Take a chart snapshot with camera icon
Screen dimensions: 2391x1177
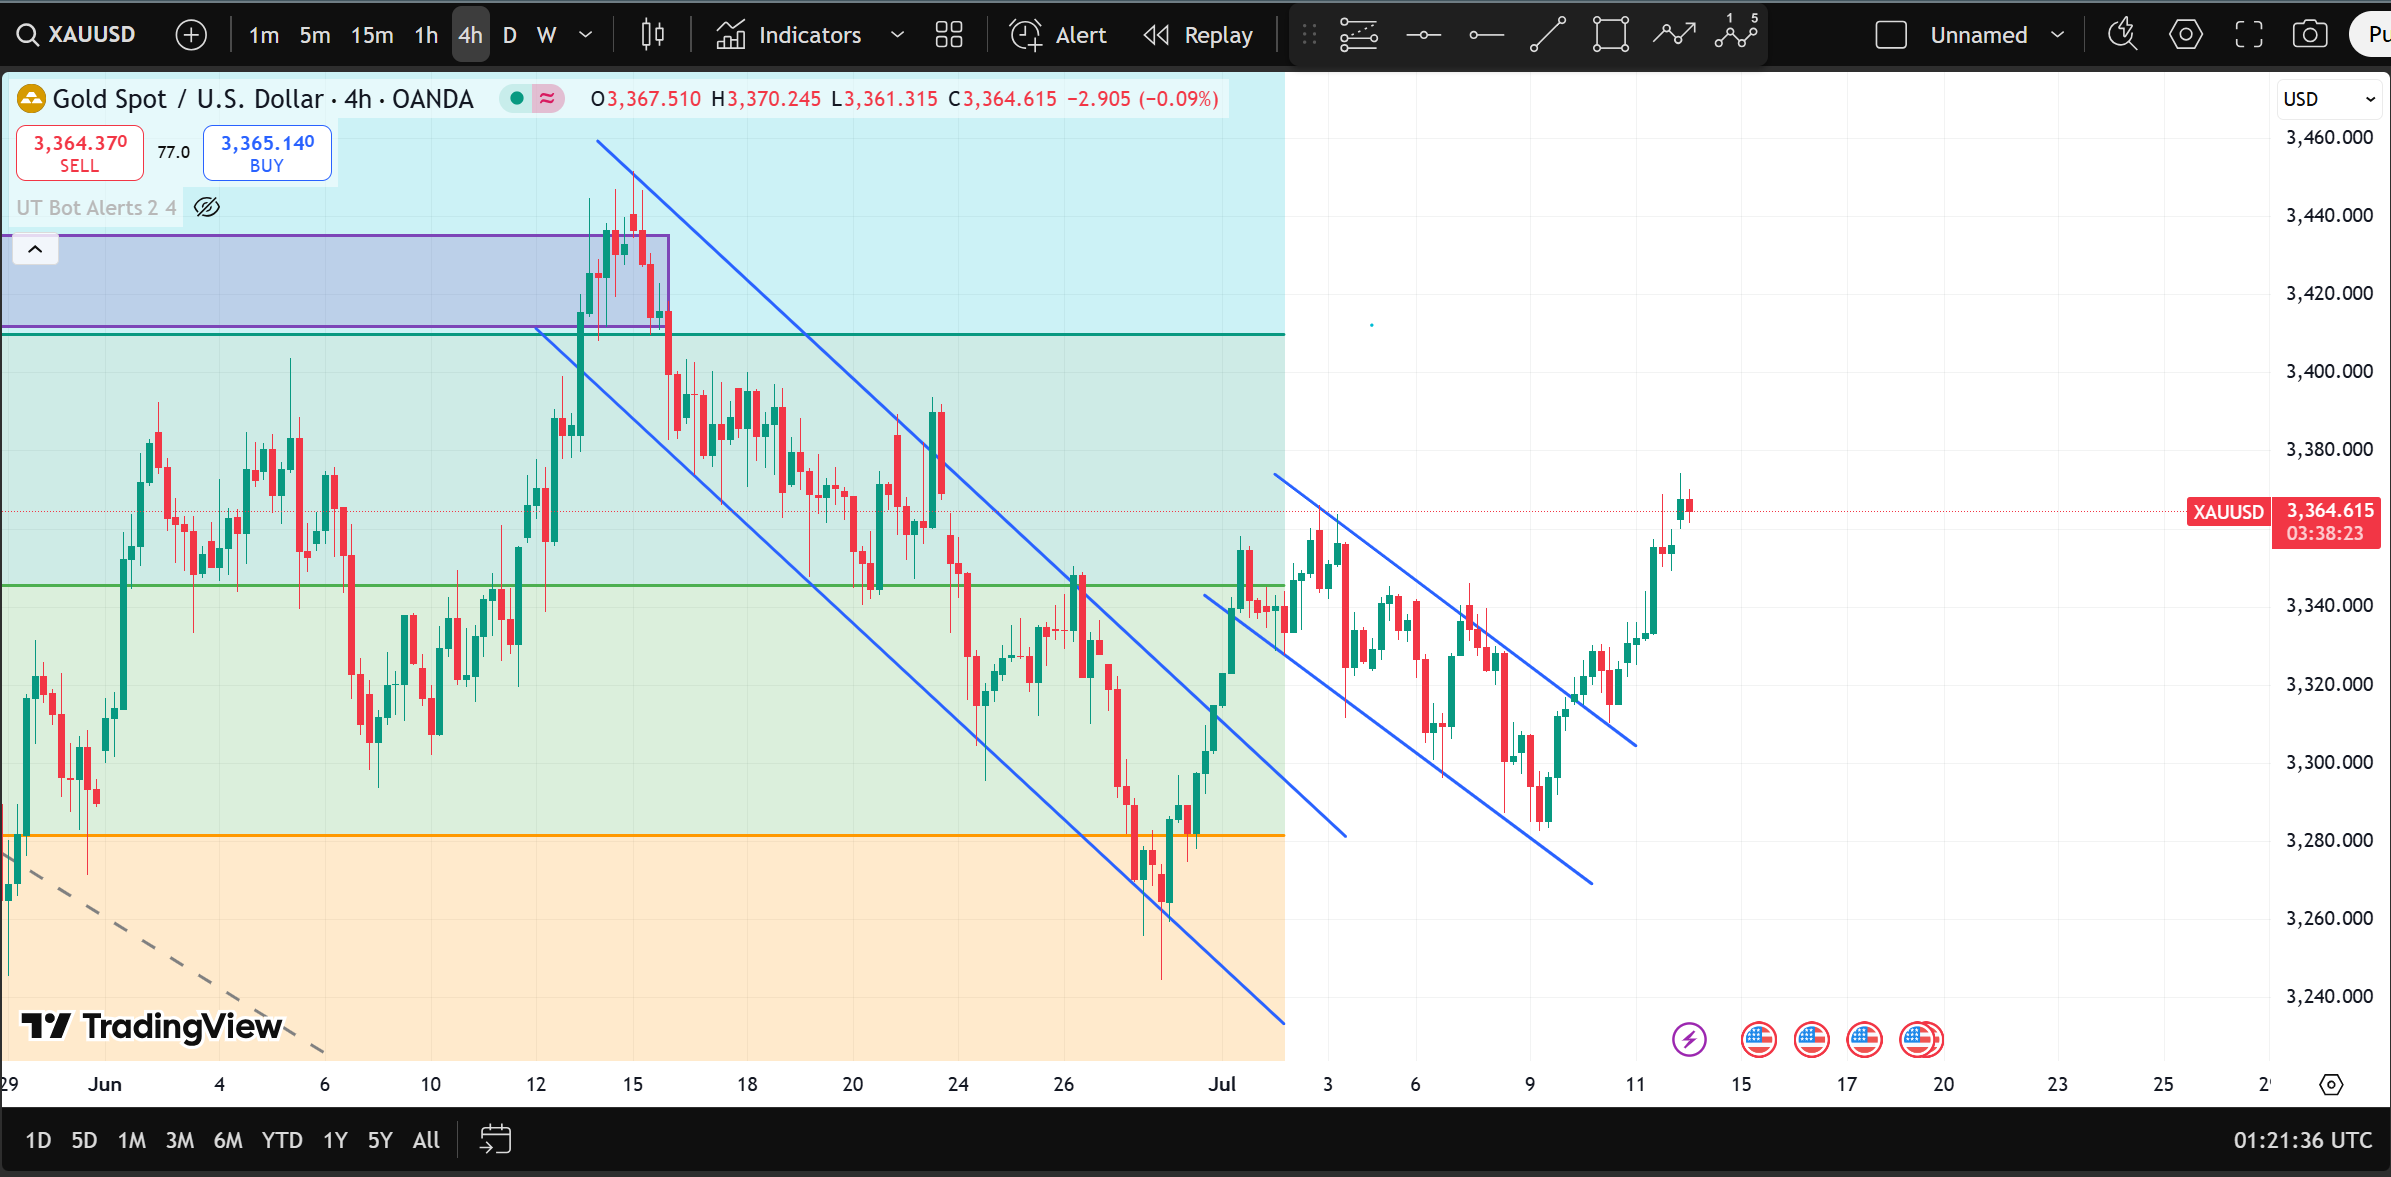pos(2310,35)
